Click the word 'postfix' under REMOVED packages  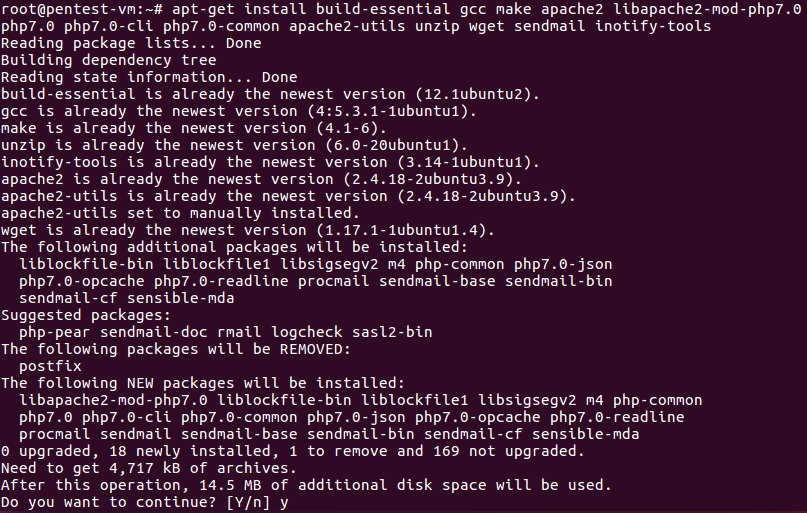click(50, 366)
